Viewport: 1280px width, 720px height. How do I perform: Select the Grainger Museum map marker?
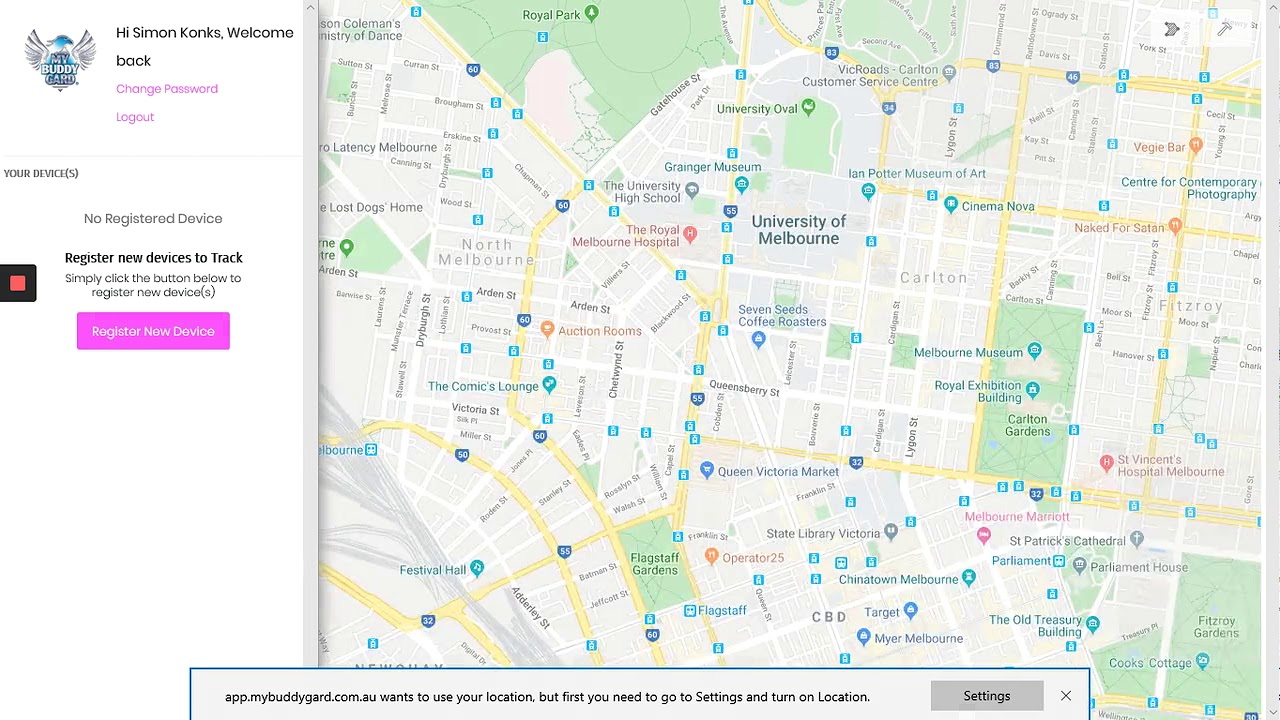click(741, 185)
